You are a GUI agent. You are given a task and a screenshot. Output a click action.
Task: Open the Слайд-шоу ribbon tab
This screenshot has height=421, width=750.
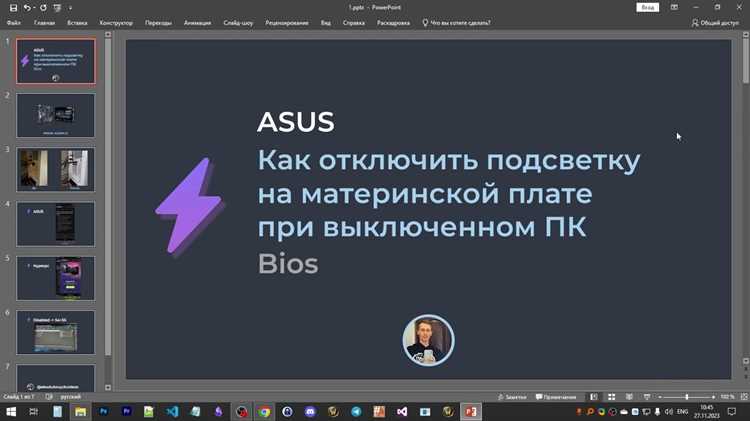238,22
